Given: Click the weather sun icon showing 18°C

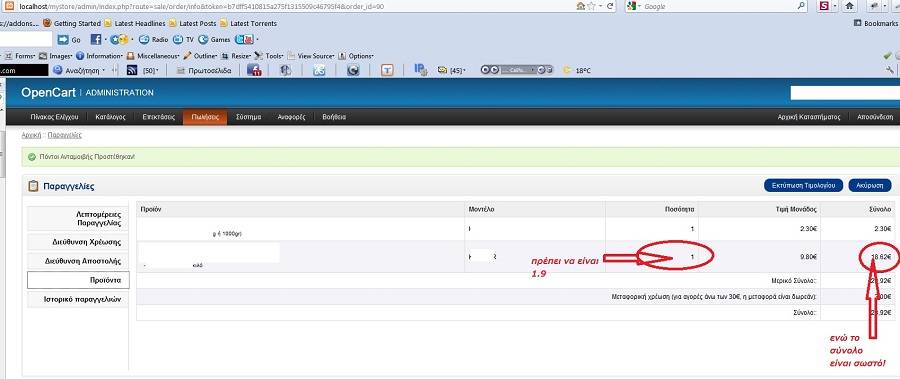Looking at the screenshot, I should point(567,70).
